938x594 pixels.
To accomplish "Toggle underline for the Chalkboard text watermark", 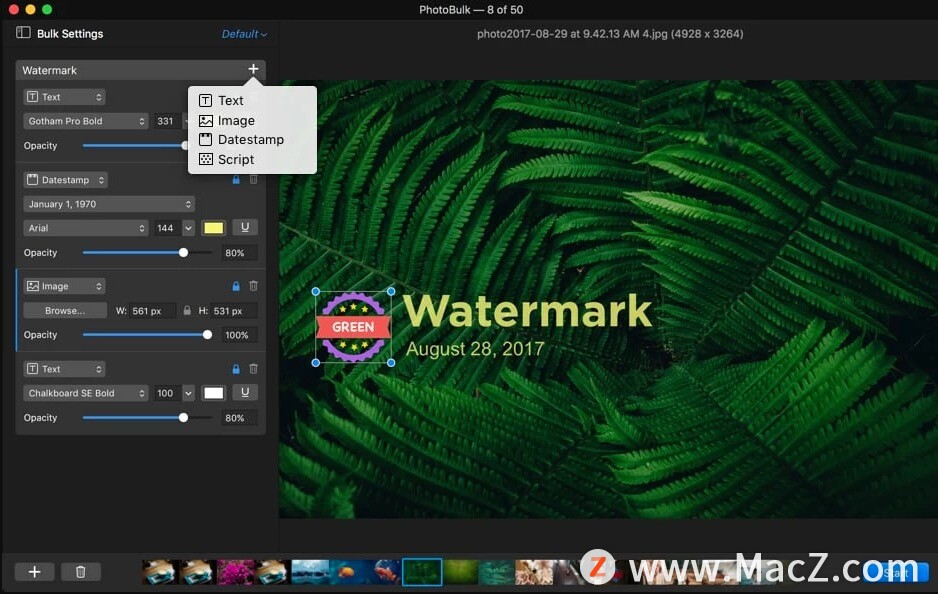I will click(245, 392).
